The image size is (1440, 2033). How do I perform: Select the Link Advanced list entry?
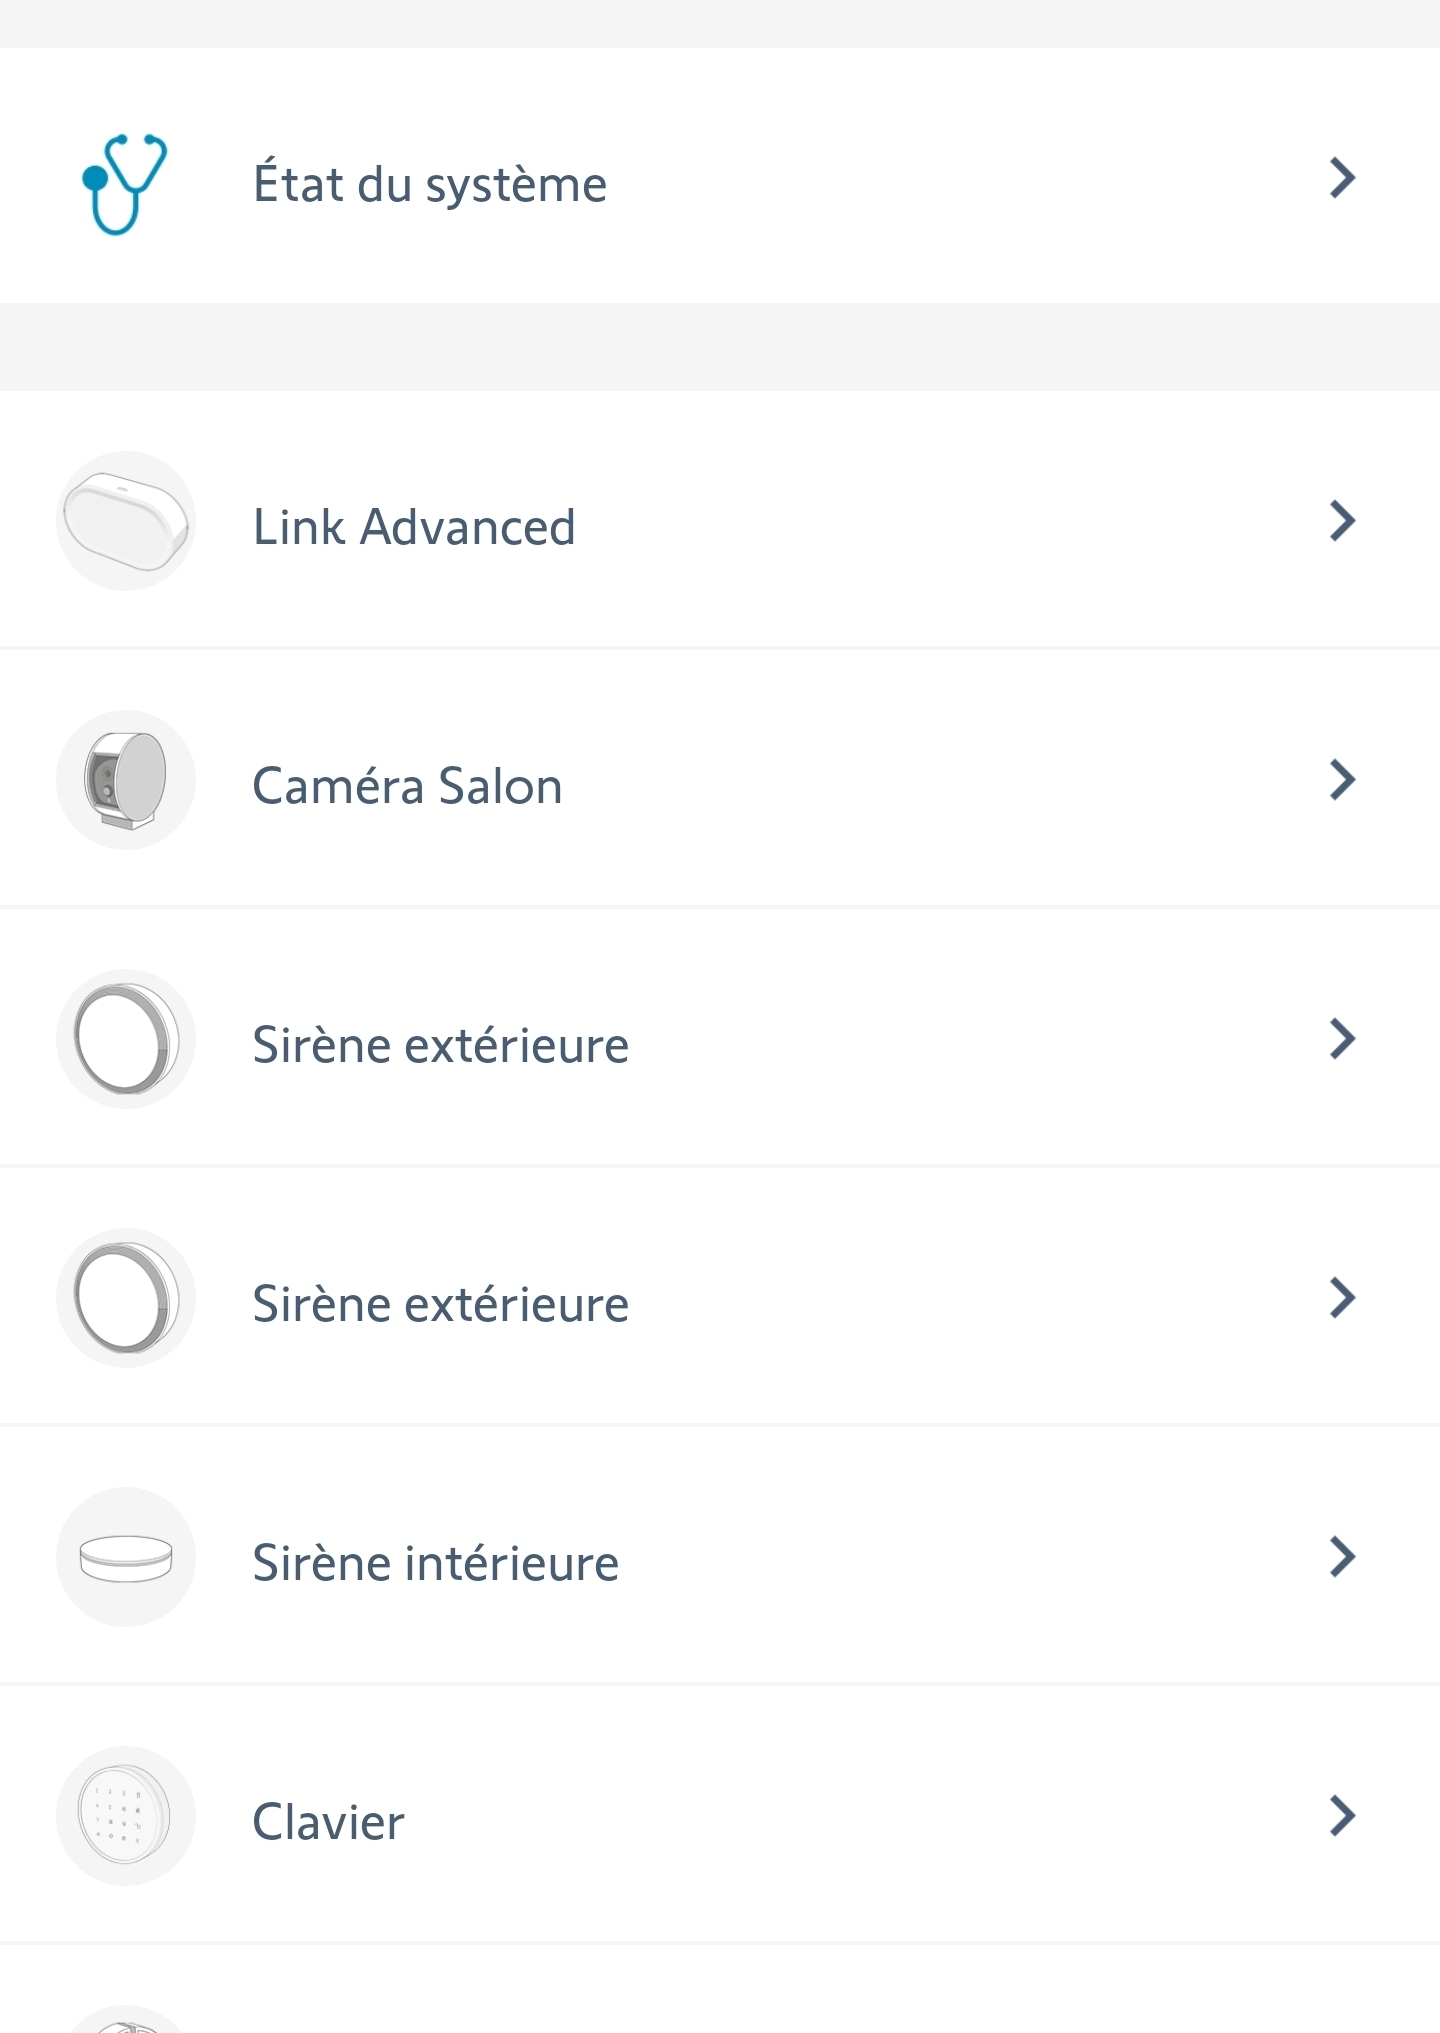[x=720, y=520]
